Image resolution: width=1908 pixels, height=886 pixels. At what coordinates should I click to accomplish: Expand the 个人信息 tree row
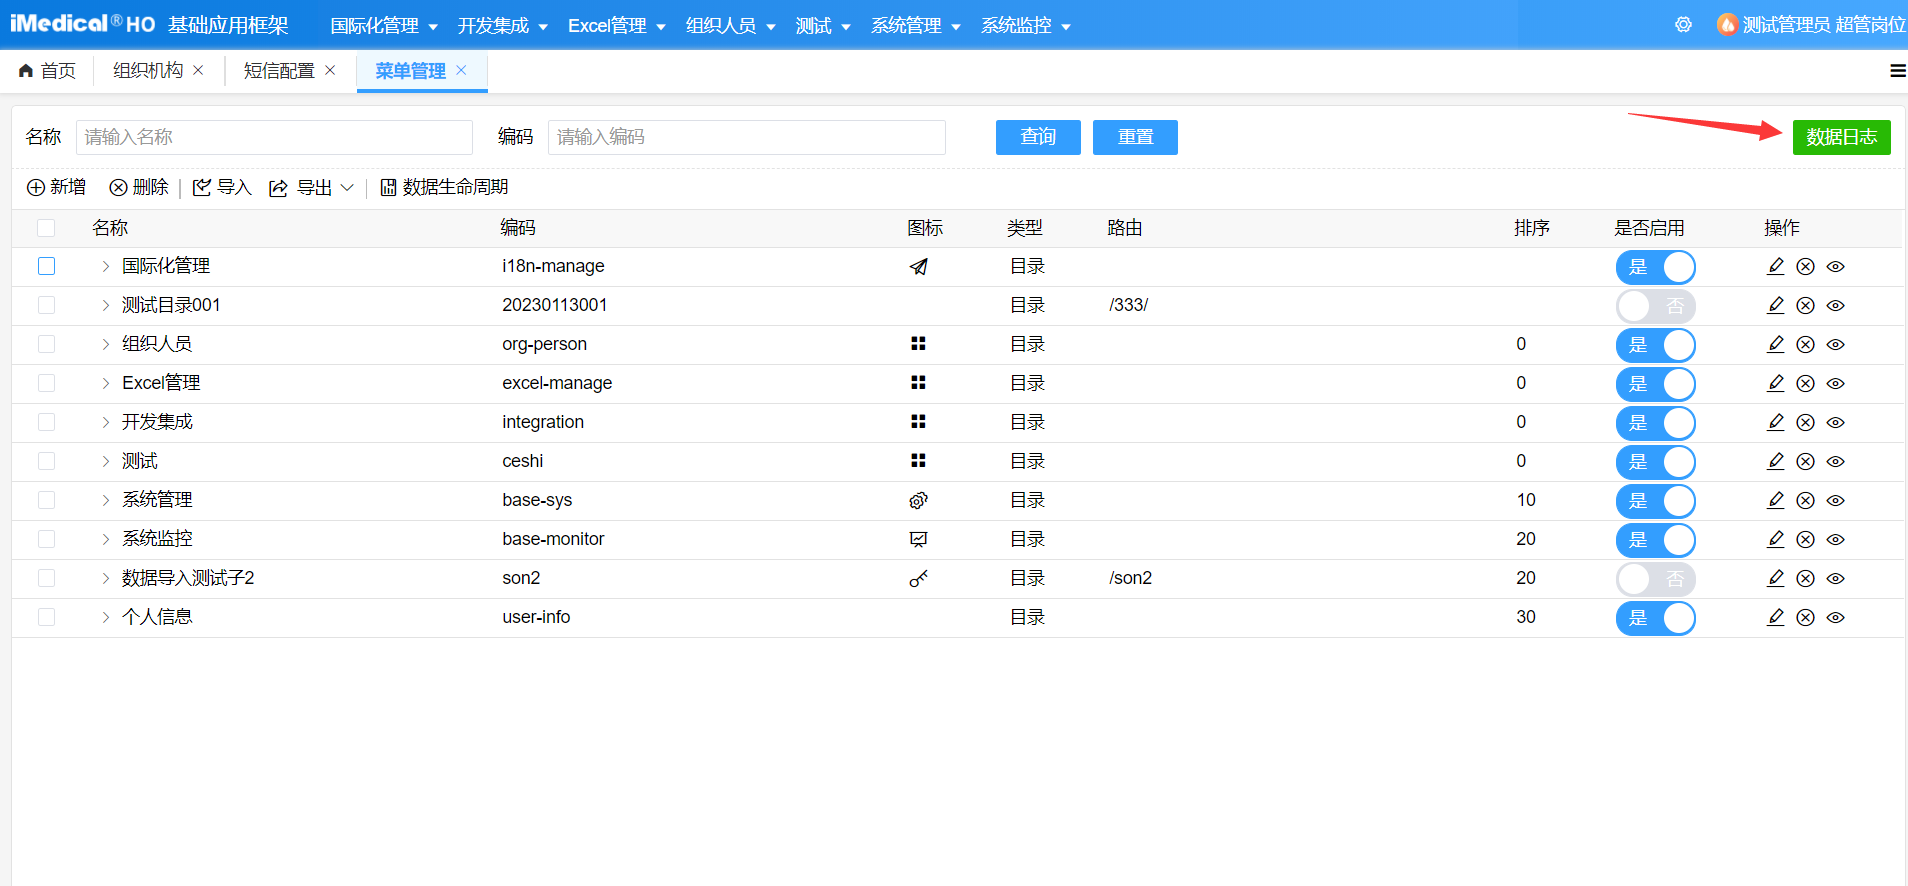[x=105, y=618]
